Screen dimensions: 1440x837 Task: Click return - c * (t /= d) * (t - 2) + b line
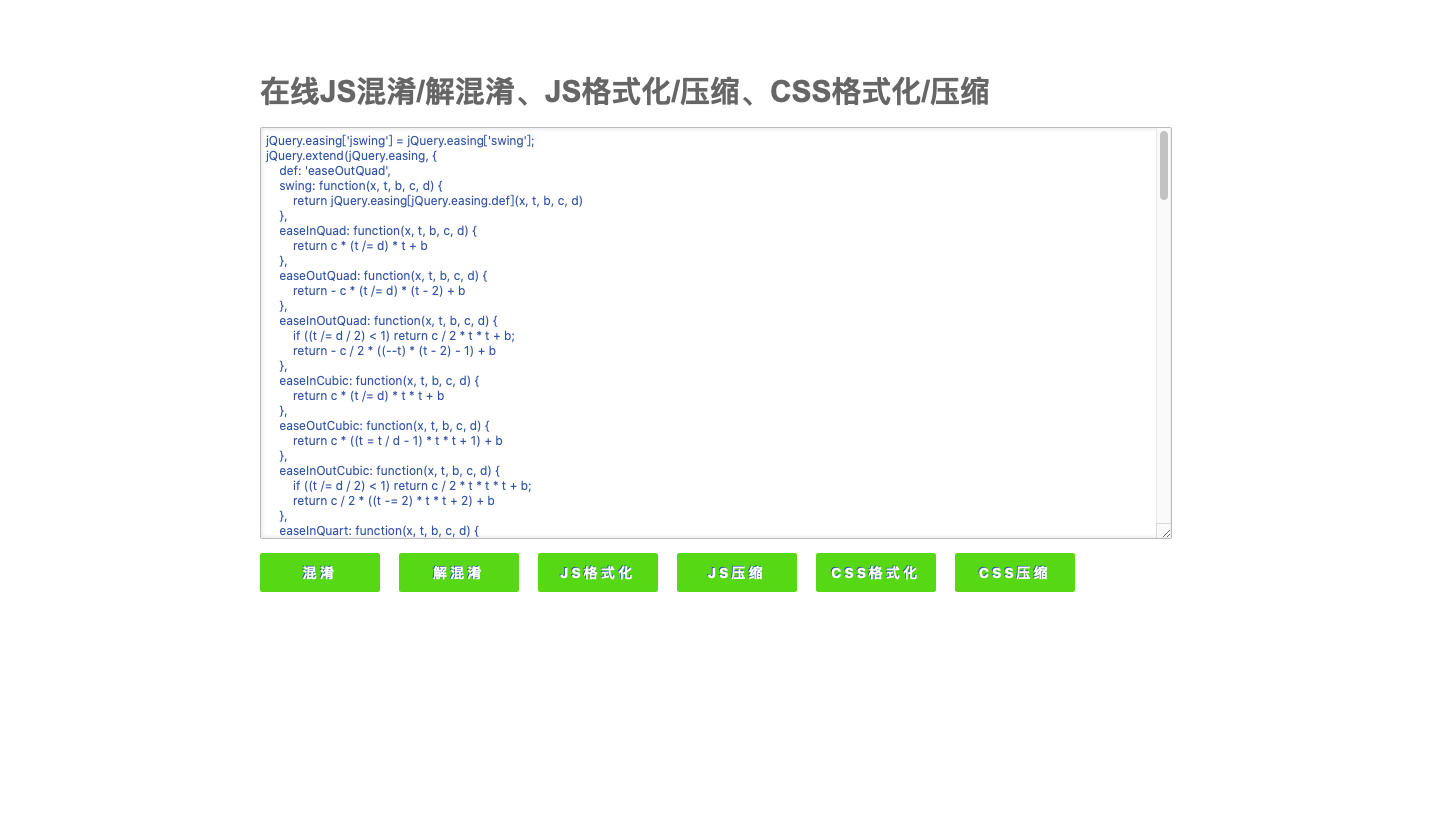point(379,291)
